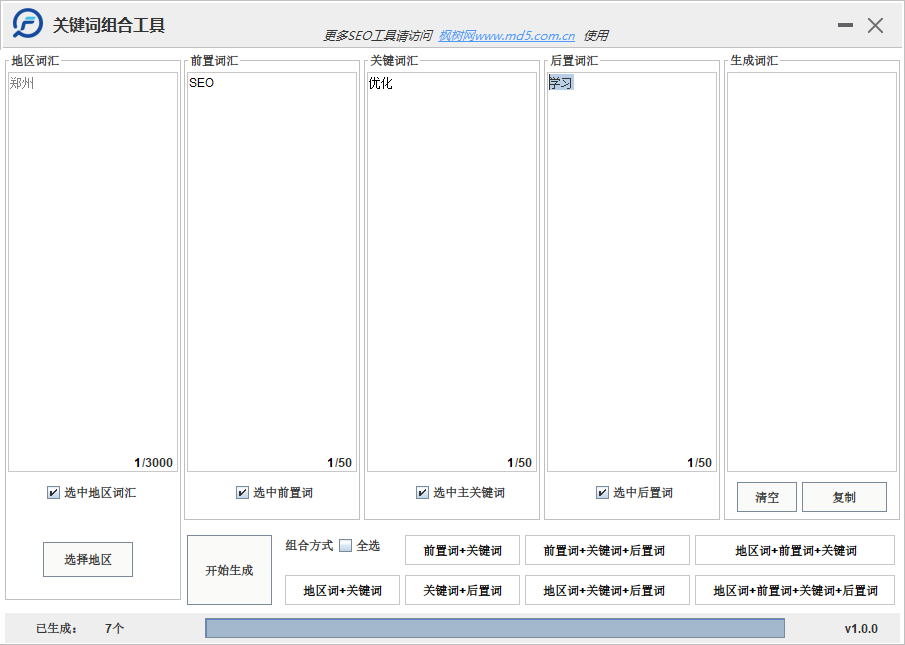Click the 开始生成 button
The width and height of the screenshot is (905, 645).
[x=229, y=570]
